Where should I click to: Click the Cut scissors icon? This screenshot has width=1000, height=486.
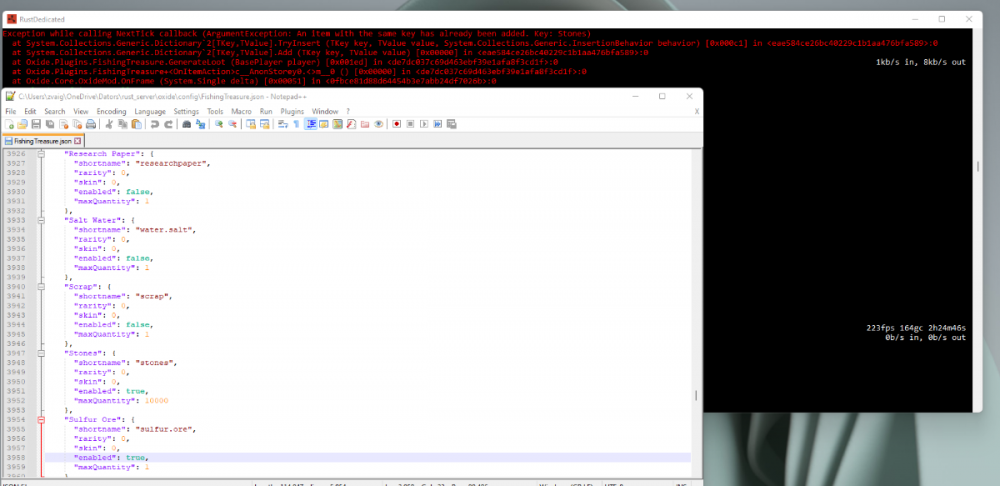click(x=109, y=124)
